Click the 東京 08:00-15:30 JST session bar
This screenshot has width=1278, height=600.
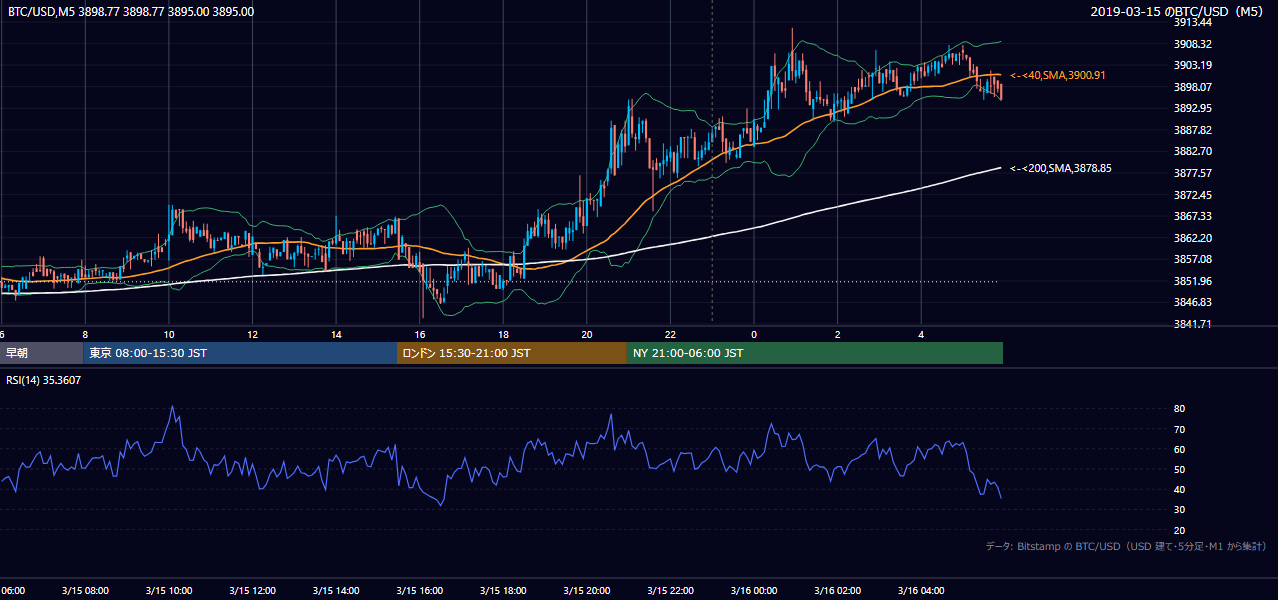pyautogui.click(x=240, y=353)
